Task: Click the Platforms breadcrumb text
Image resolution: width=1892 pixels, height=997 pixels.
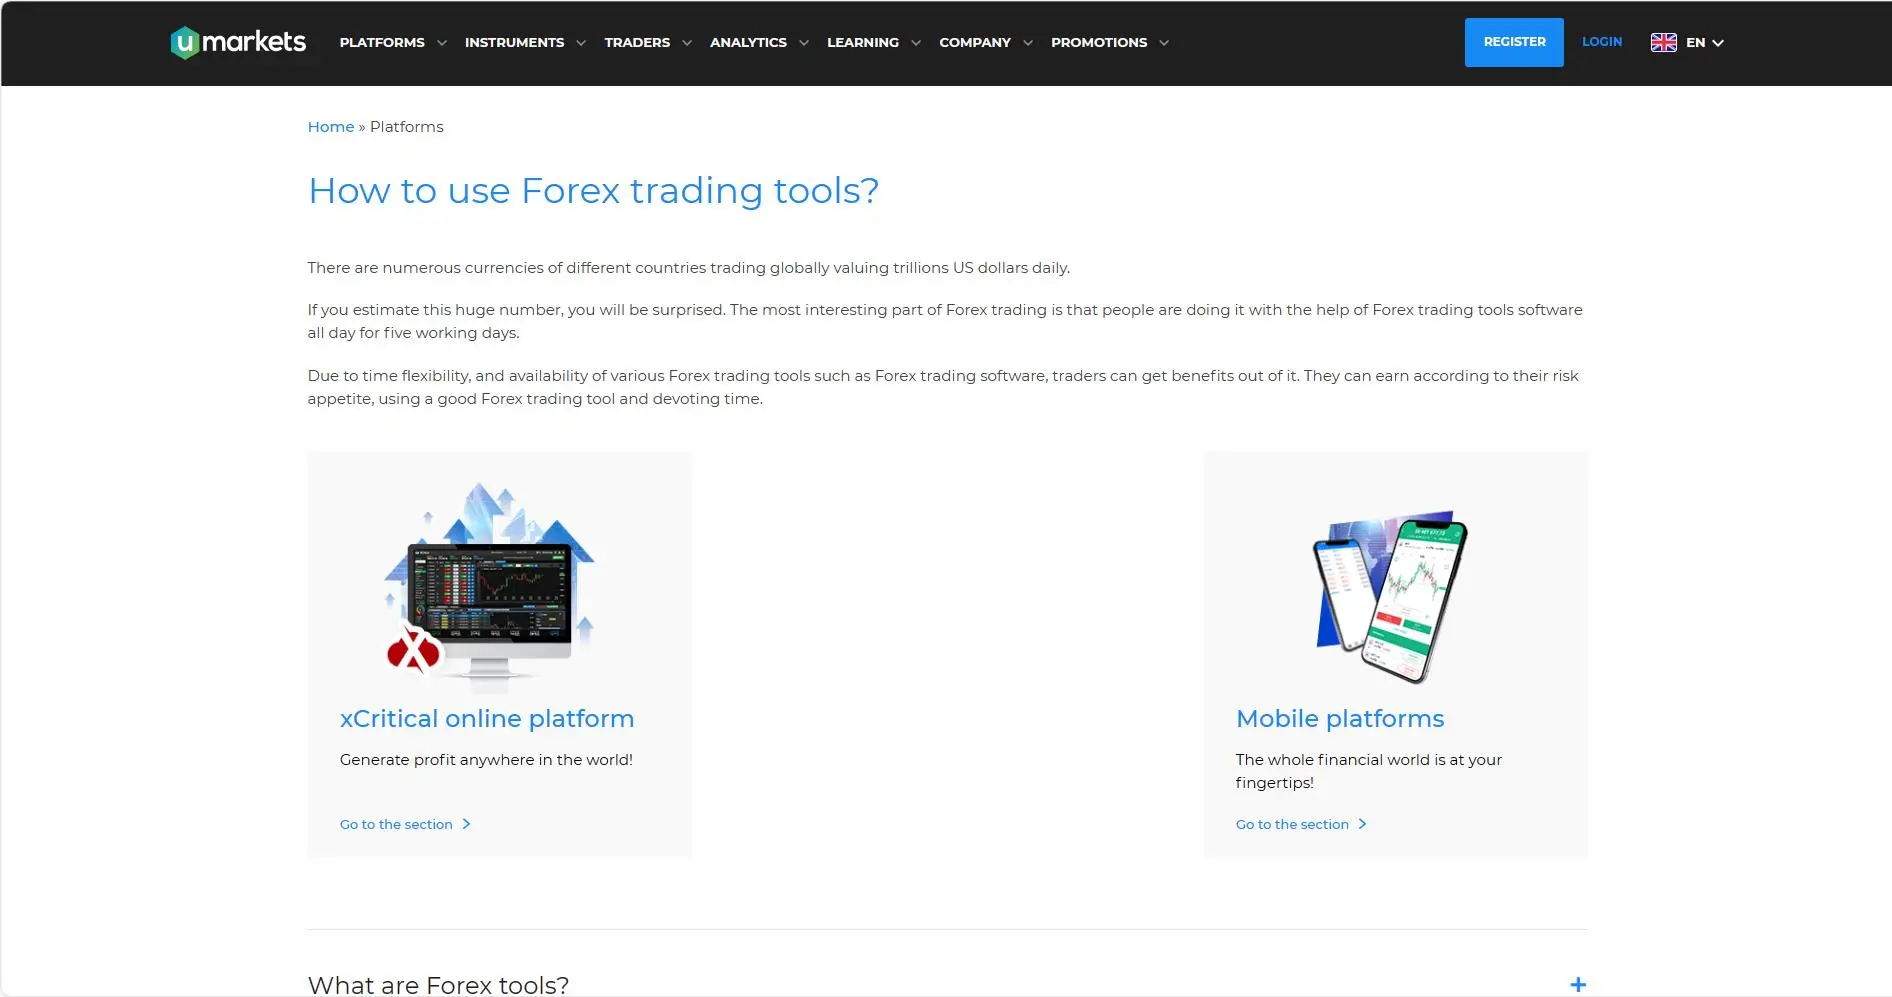Action: [x=406, y=126]
